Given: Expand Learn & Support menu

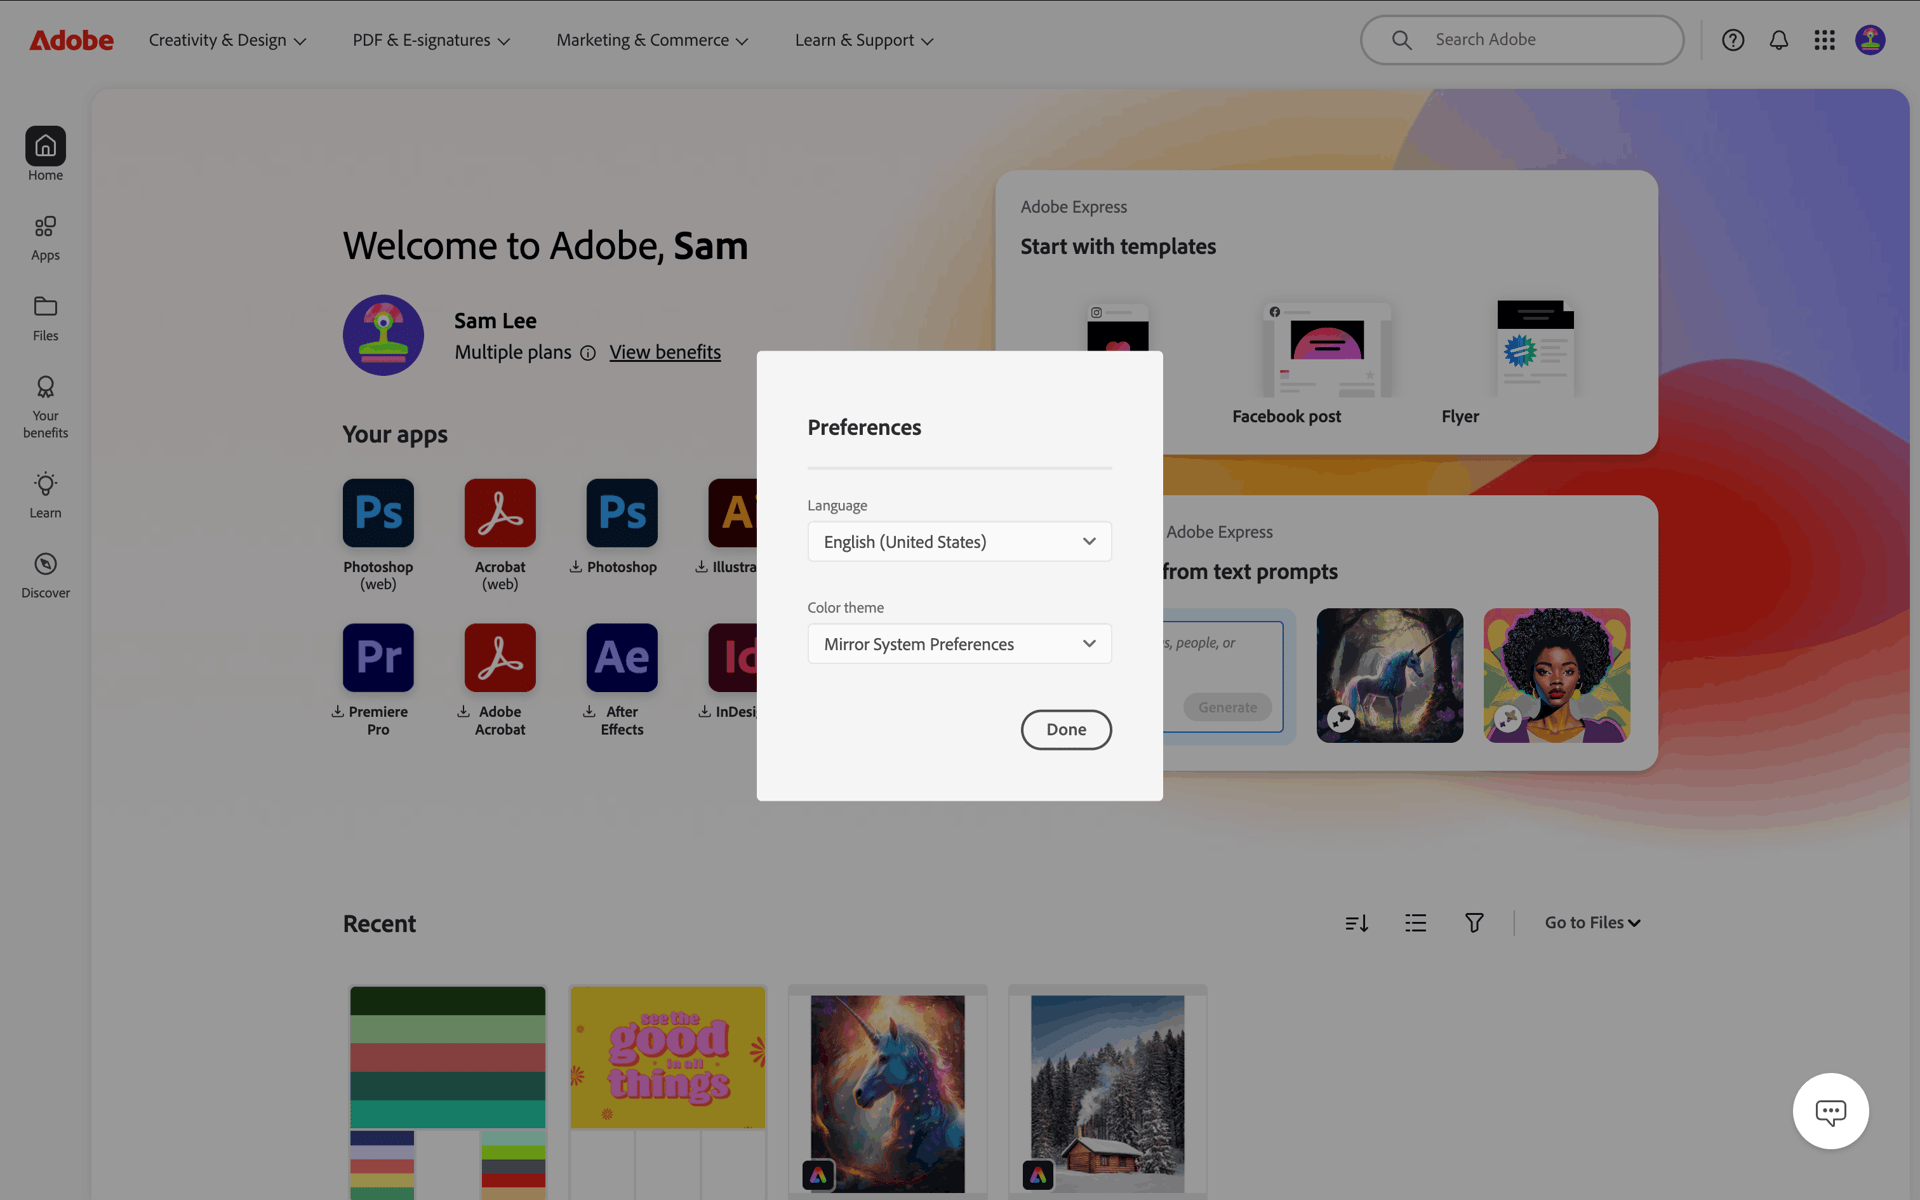Looking at the screenshot, I should [864, 40].
